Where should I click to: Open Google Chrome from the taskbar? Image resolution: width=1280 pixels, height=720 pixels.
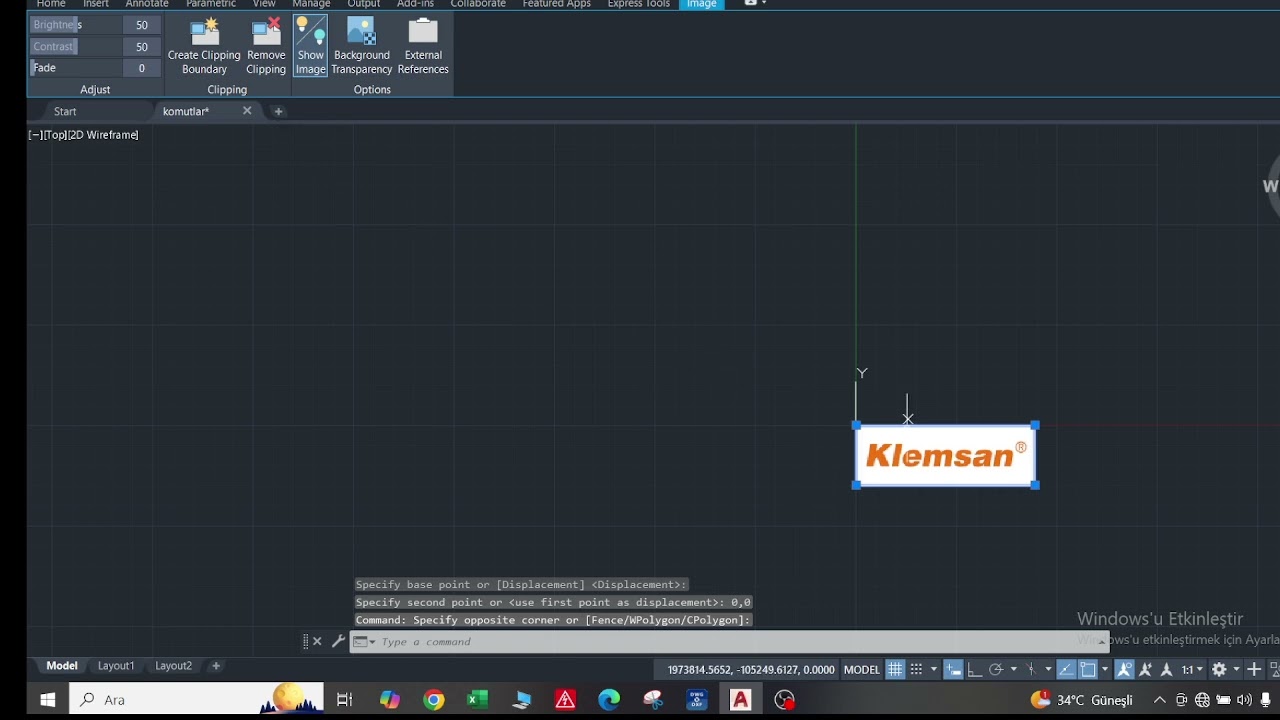pyautogui.click(x=433, y=700)
